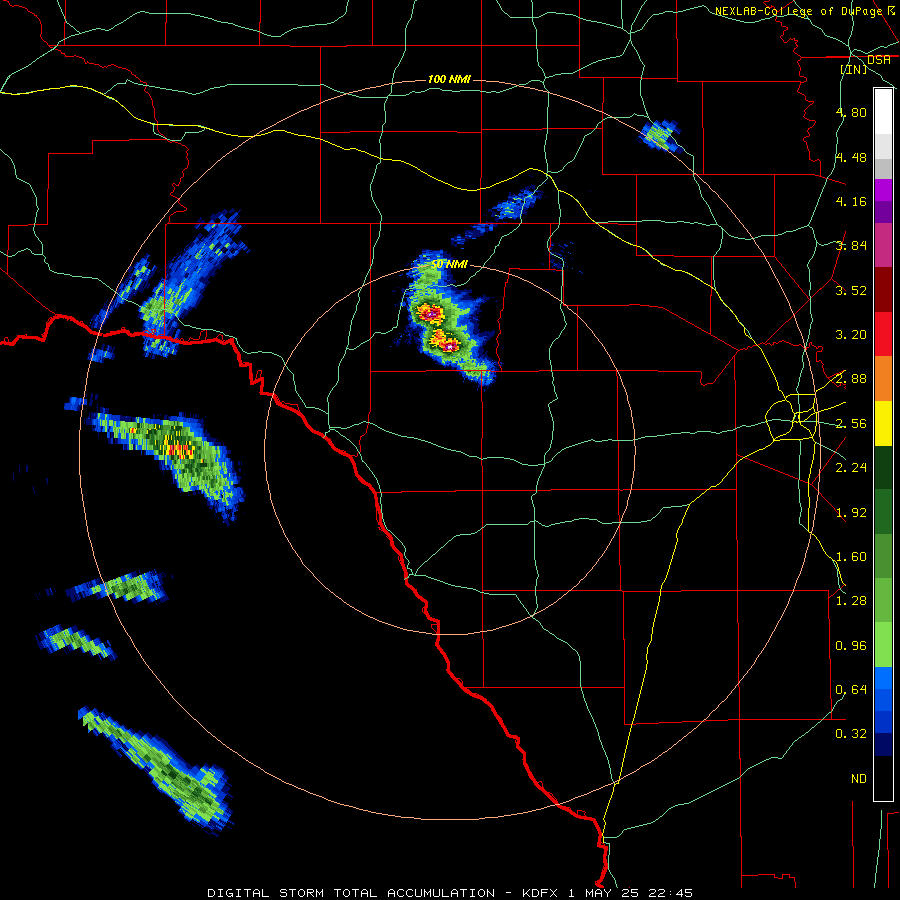Click the 3.52 legend value

point(851,290)
